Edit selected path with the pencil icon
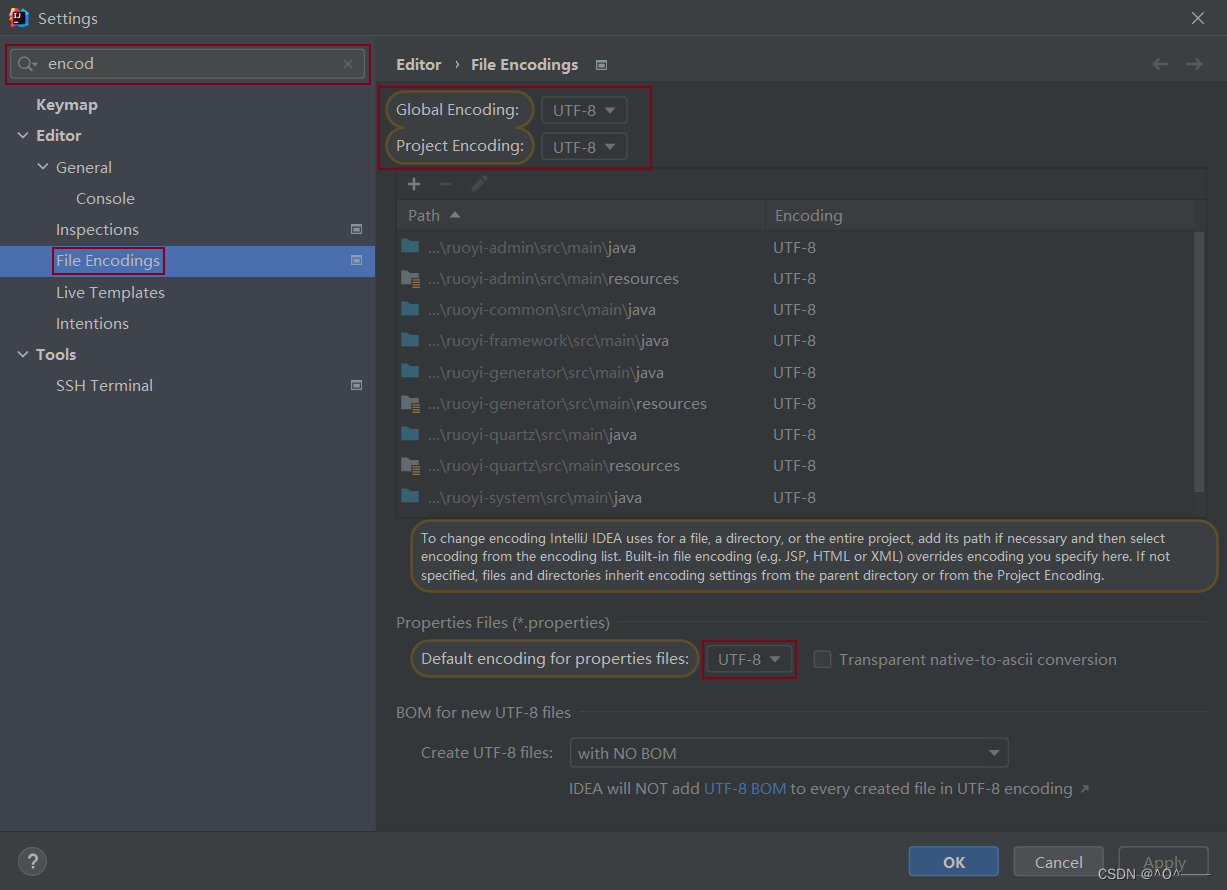The image size is (1227, 890). pos(479,184)
